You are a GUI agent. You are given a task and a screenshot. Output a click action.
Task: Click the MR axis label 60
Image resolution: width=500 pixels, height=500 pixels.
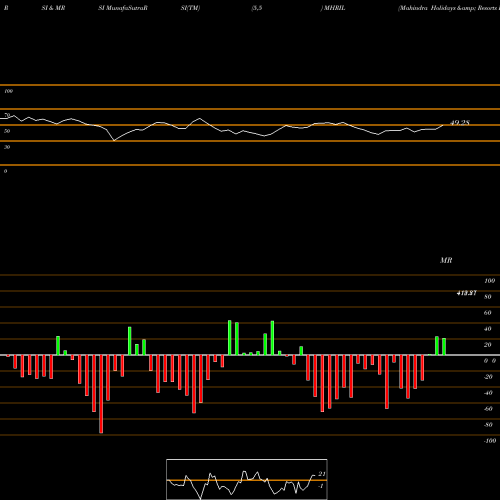488,313
